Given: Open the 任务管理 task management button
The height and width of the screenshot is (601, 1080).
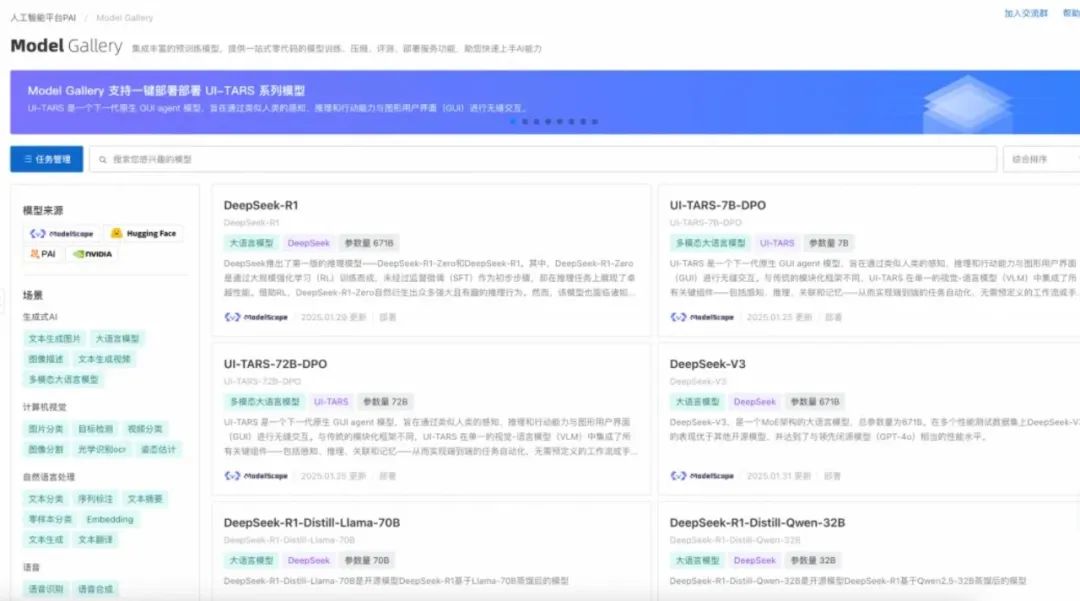Looking at the screenshot, I should tap(47, 159).
